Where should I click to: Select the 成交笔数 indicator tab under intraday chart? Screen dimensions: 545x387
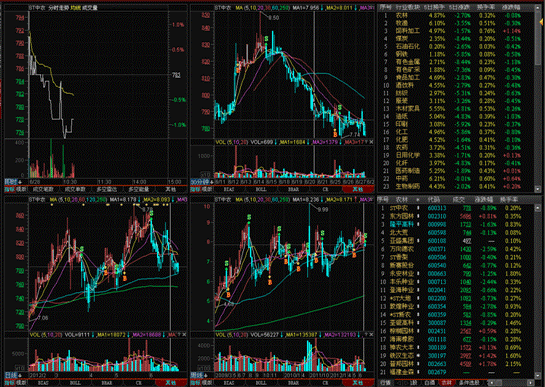point(43,190)
